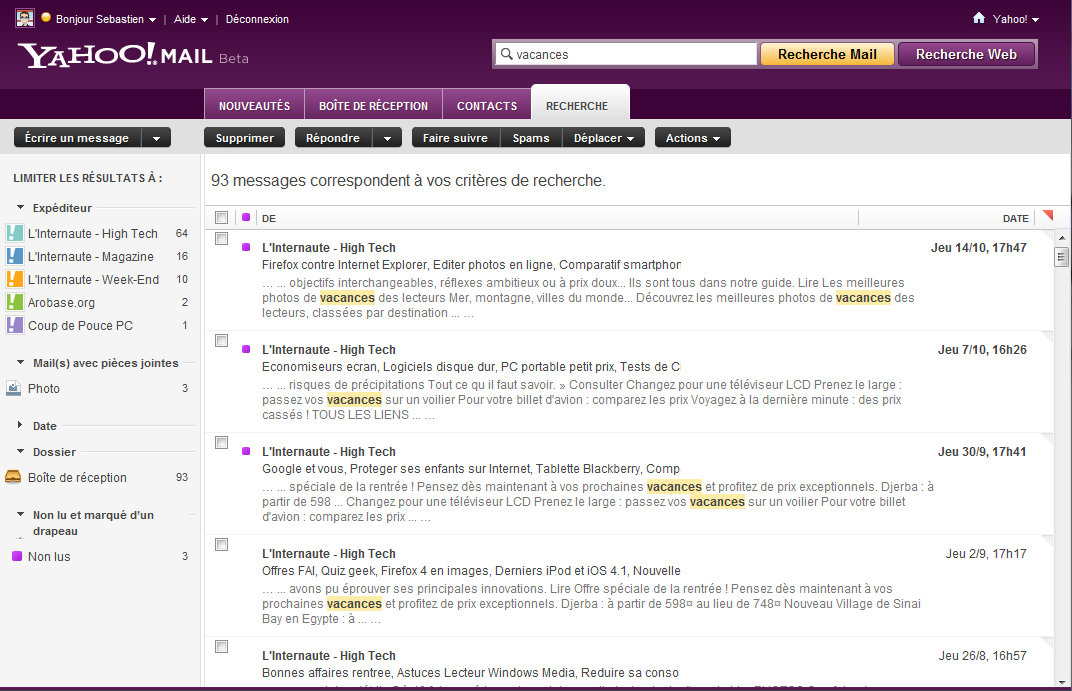Open message 'Economiseurs ecran, Logiciels disque dur'
The height and width of the screenshot is (691, 1072).
point(471,366)
